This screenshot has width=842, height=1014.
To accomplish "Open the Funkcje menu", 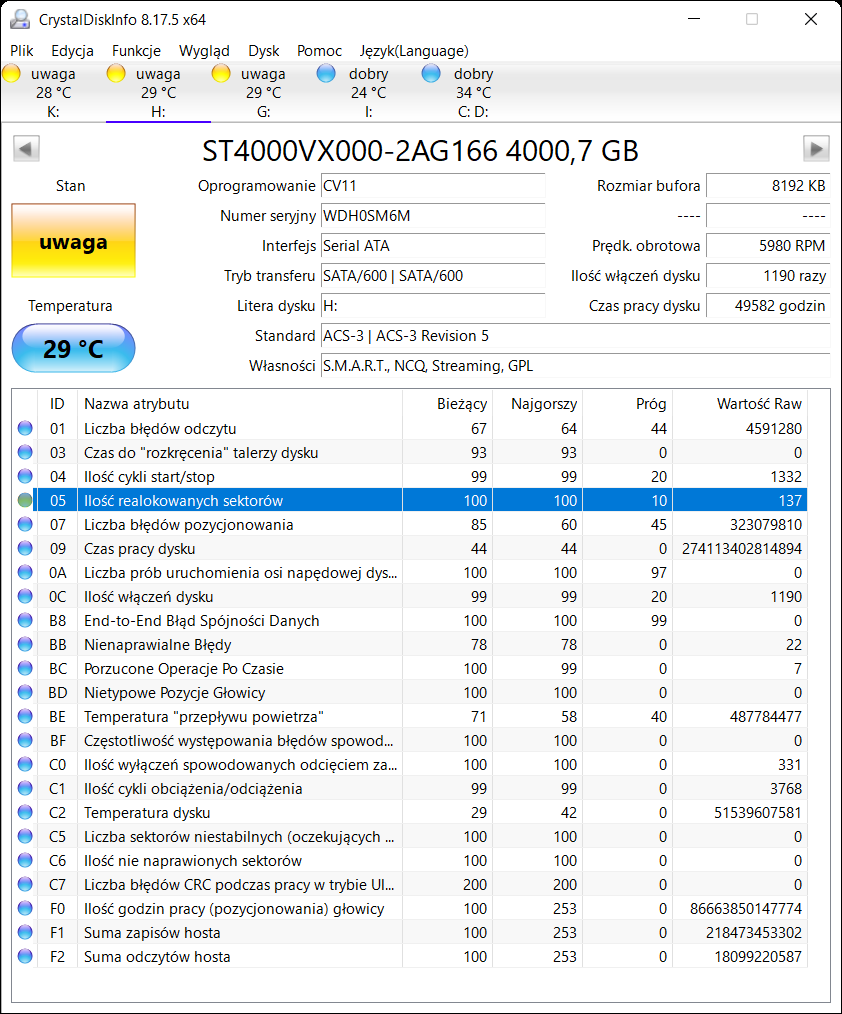I will point(136,51).
